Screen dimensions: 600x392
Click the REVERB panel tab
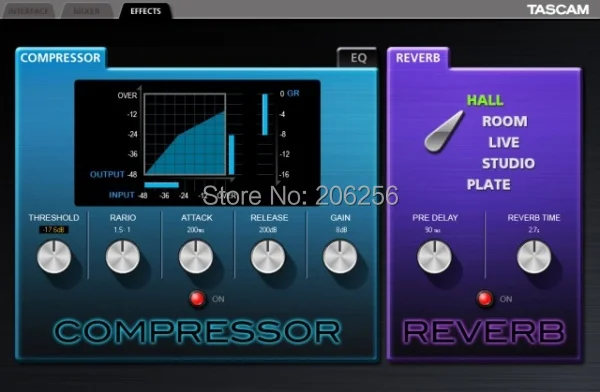coord(418,58)
